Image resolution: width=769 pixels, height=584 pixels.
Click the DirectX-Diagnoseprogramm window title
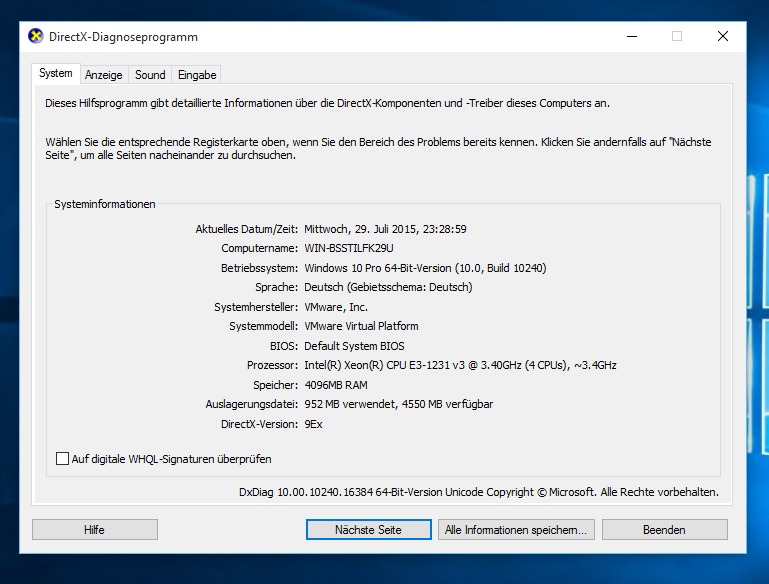pyautogui.click(x=123, y=37)
